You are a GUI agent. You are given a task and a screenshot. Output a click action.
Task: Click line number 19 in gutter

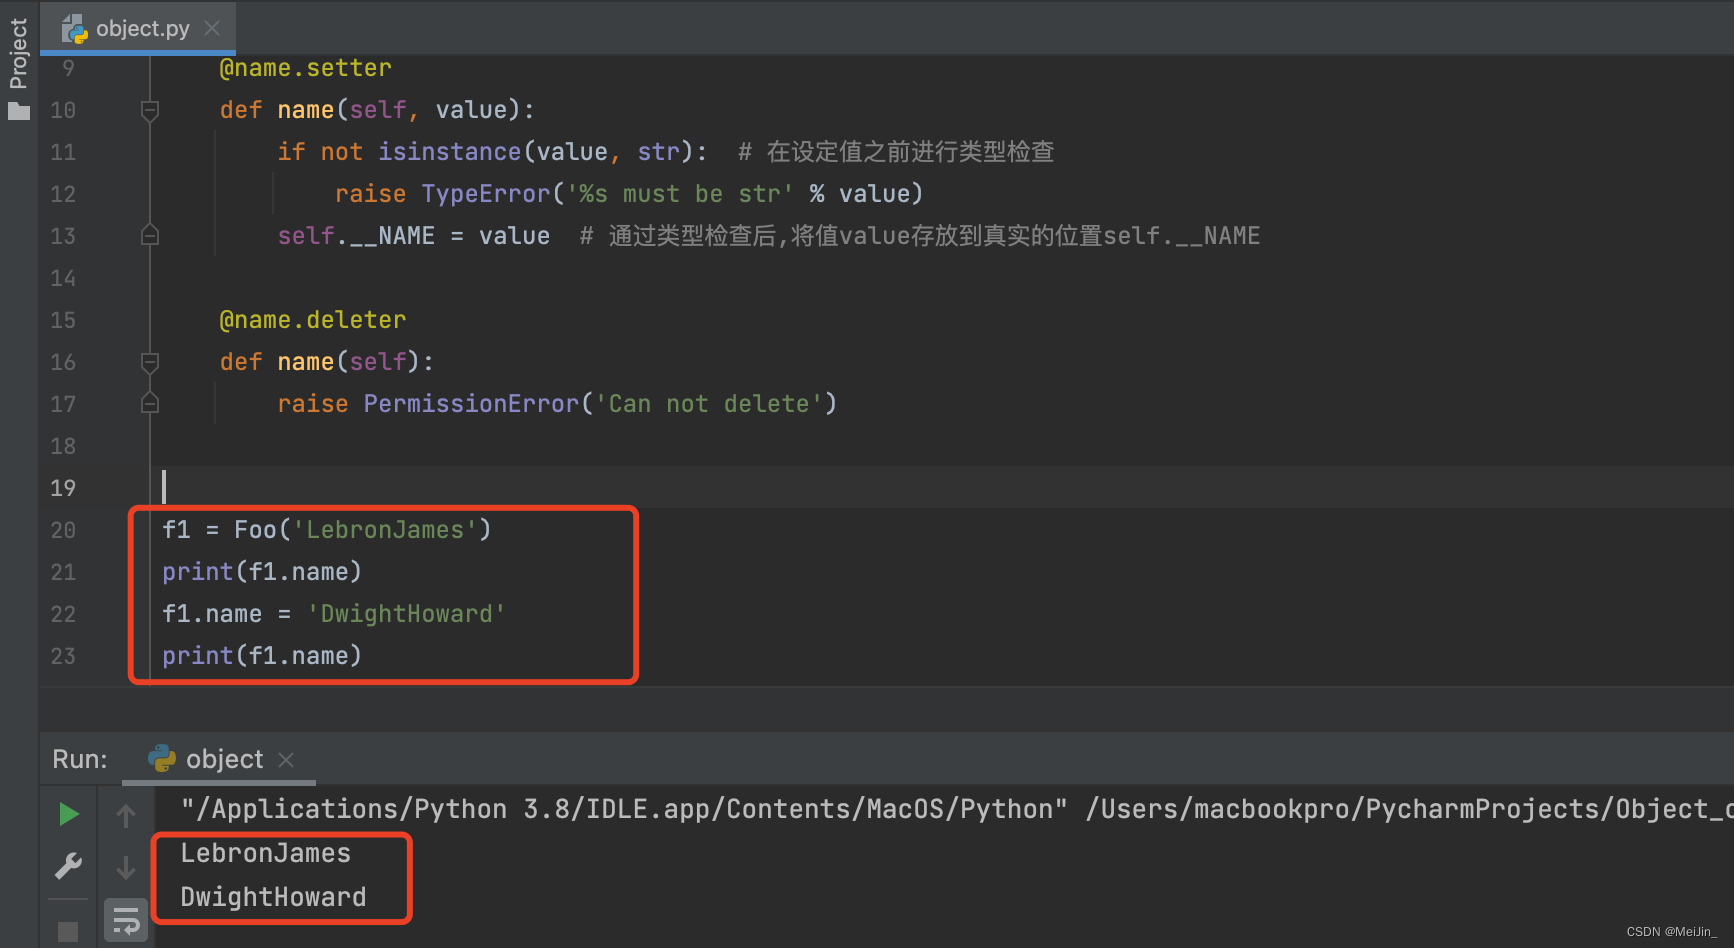[x=63, y=488]
